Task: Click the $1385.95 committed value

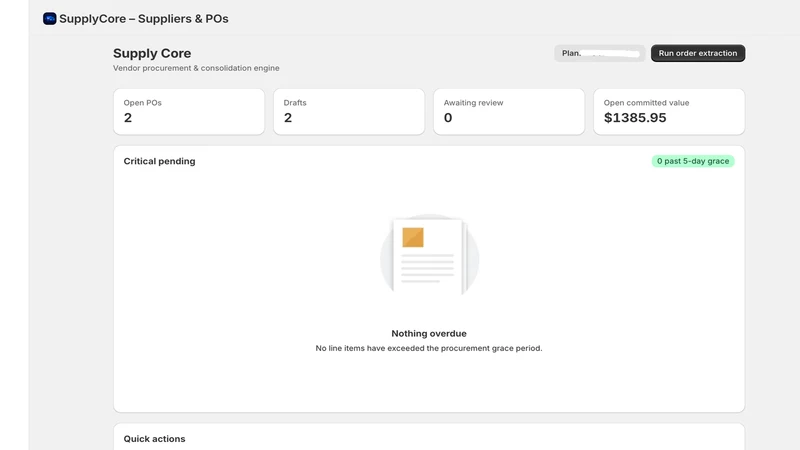Action: (635, 118)
